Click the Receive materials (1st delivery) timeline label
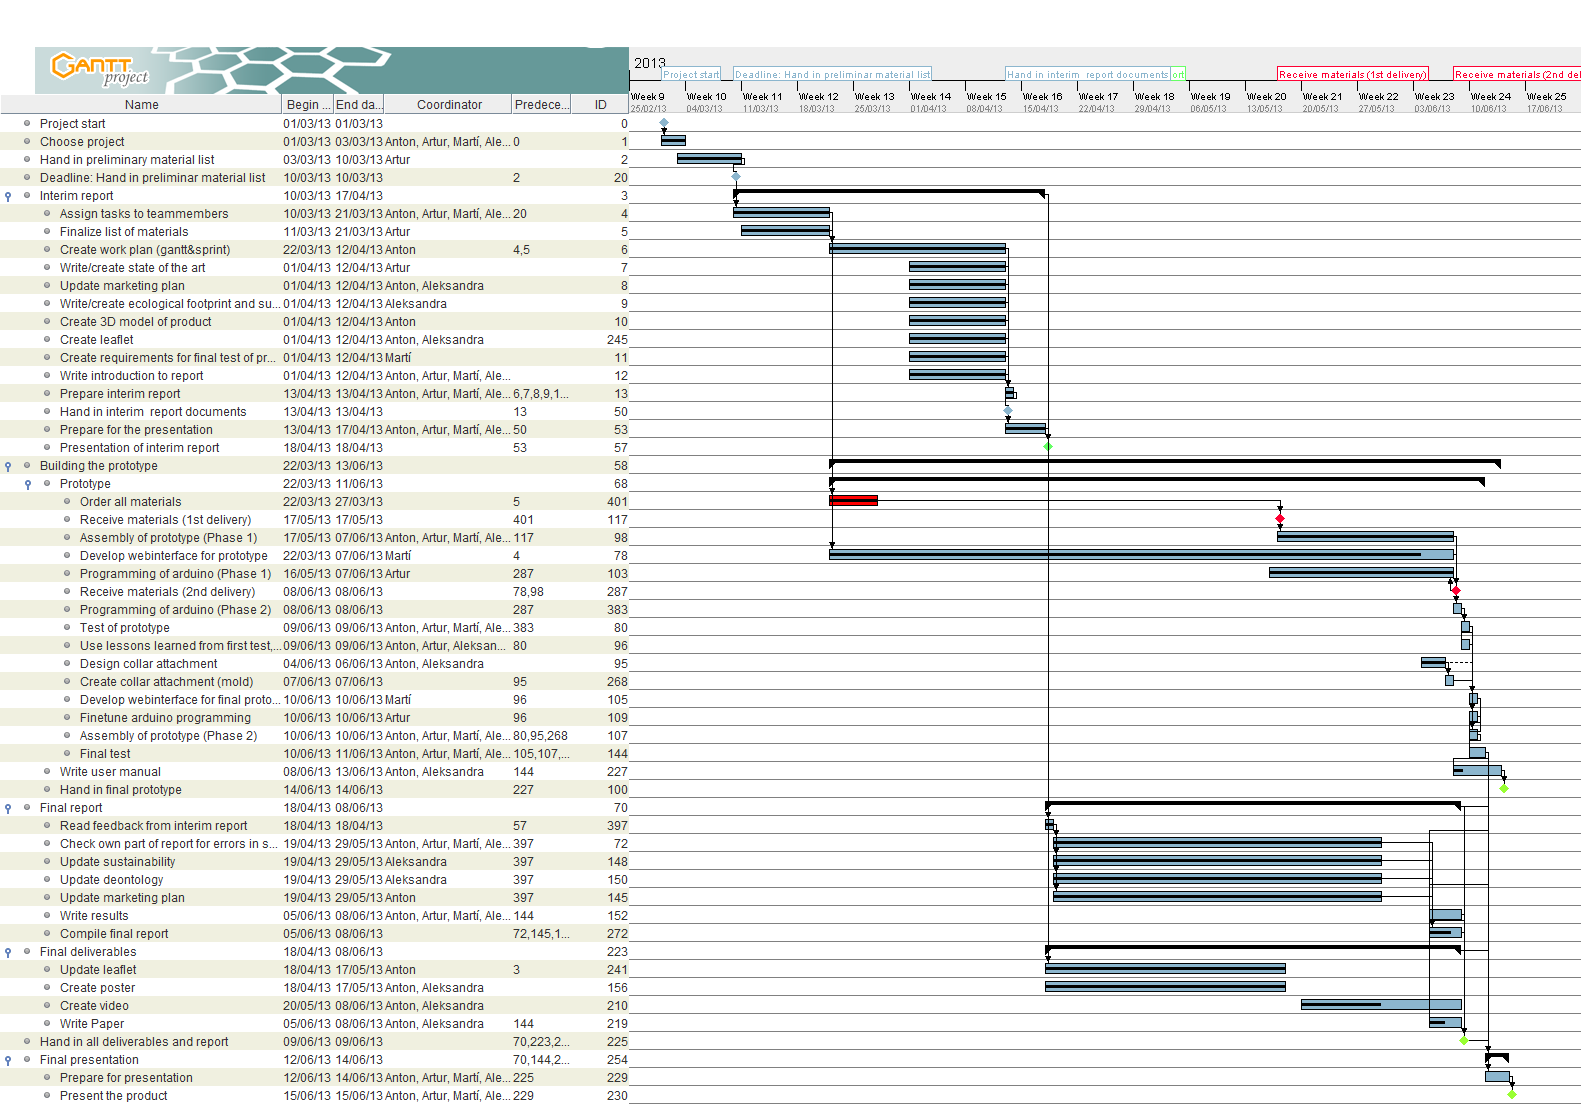The image size is (1581, 1104). click(1352, 75)
